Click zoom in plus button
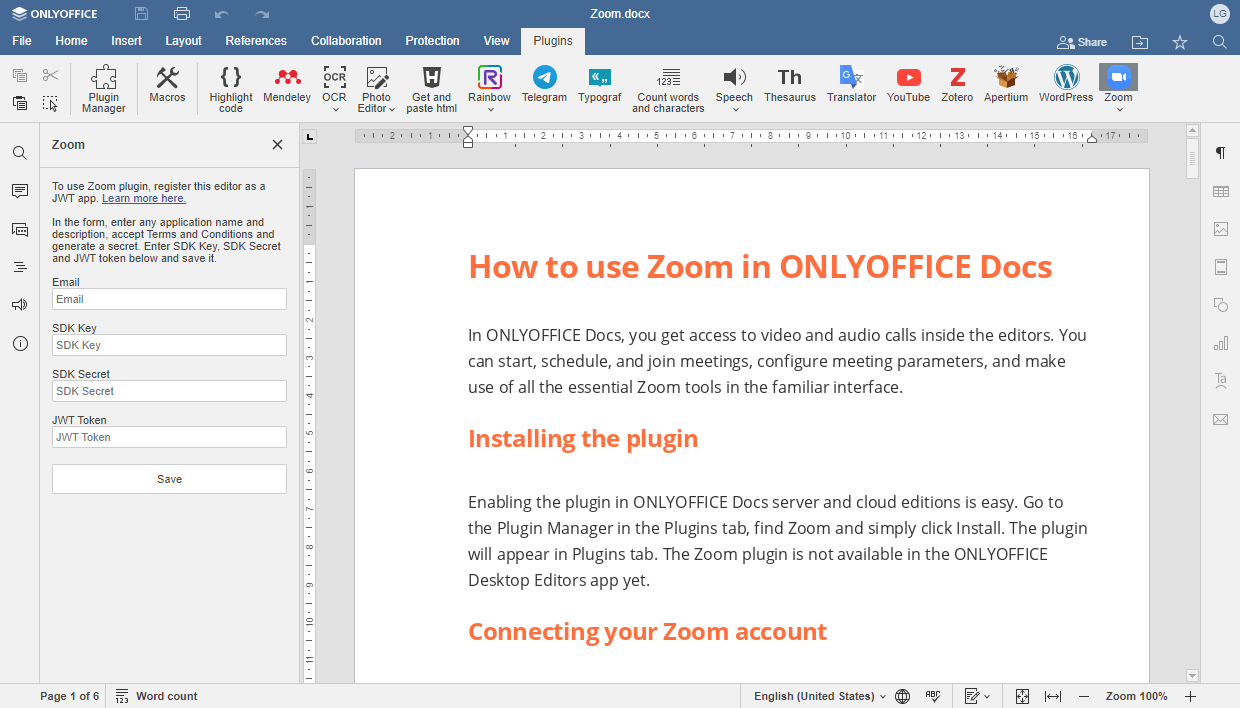The width and height of the screenshot is (1240, 708). point(1190,696)
